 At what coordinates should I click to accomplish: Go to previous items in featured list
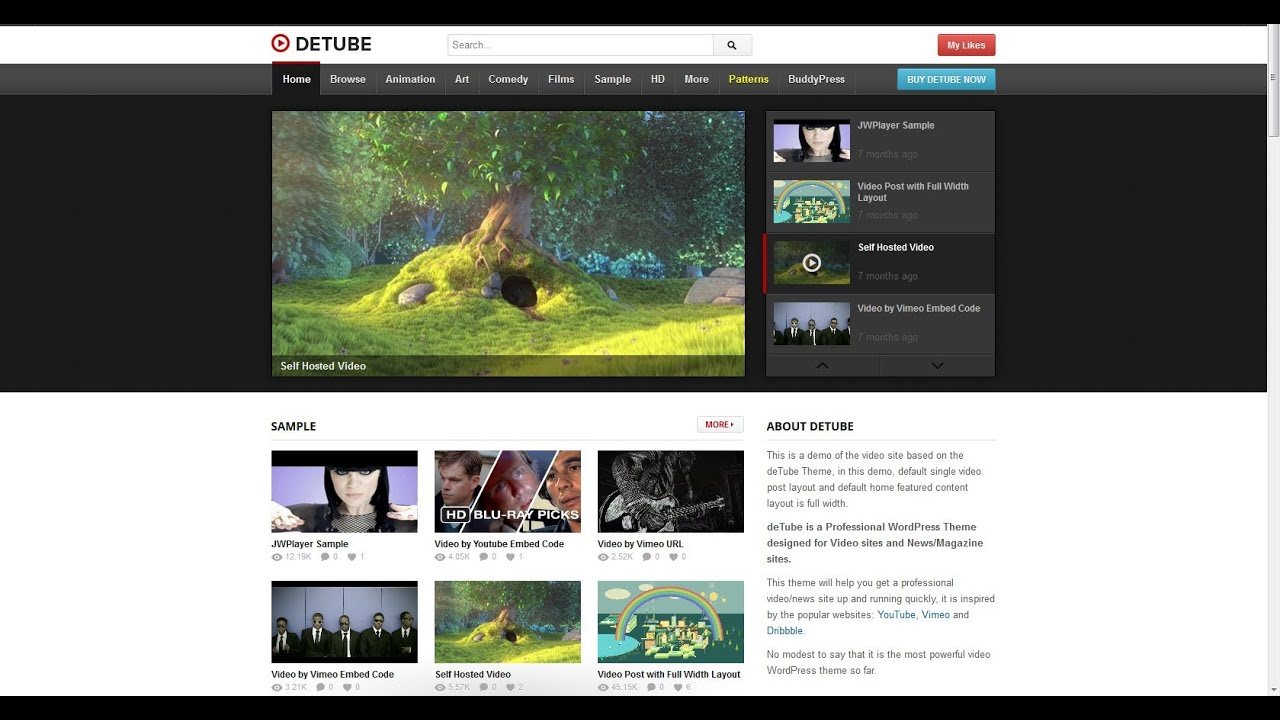[x=822, y=366]
